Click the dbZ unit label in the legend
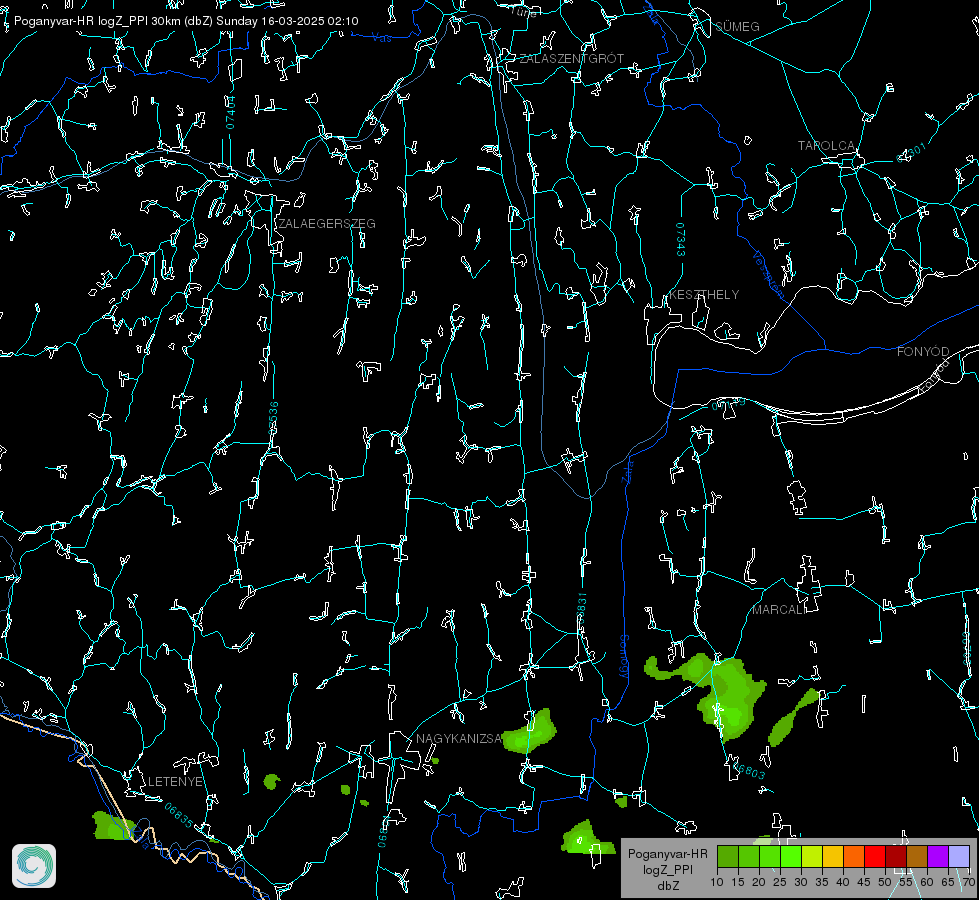 667,886
